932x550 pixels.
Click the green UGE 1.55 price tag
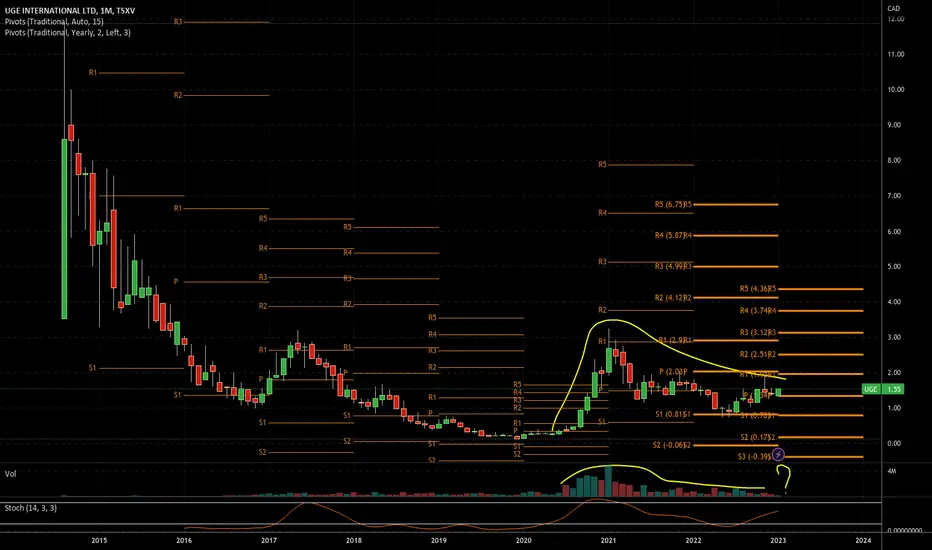(x=883, y=389)
